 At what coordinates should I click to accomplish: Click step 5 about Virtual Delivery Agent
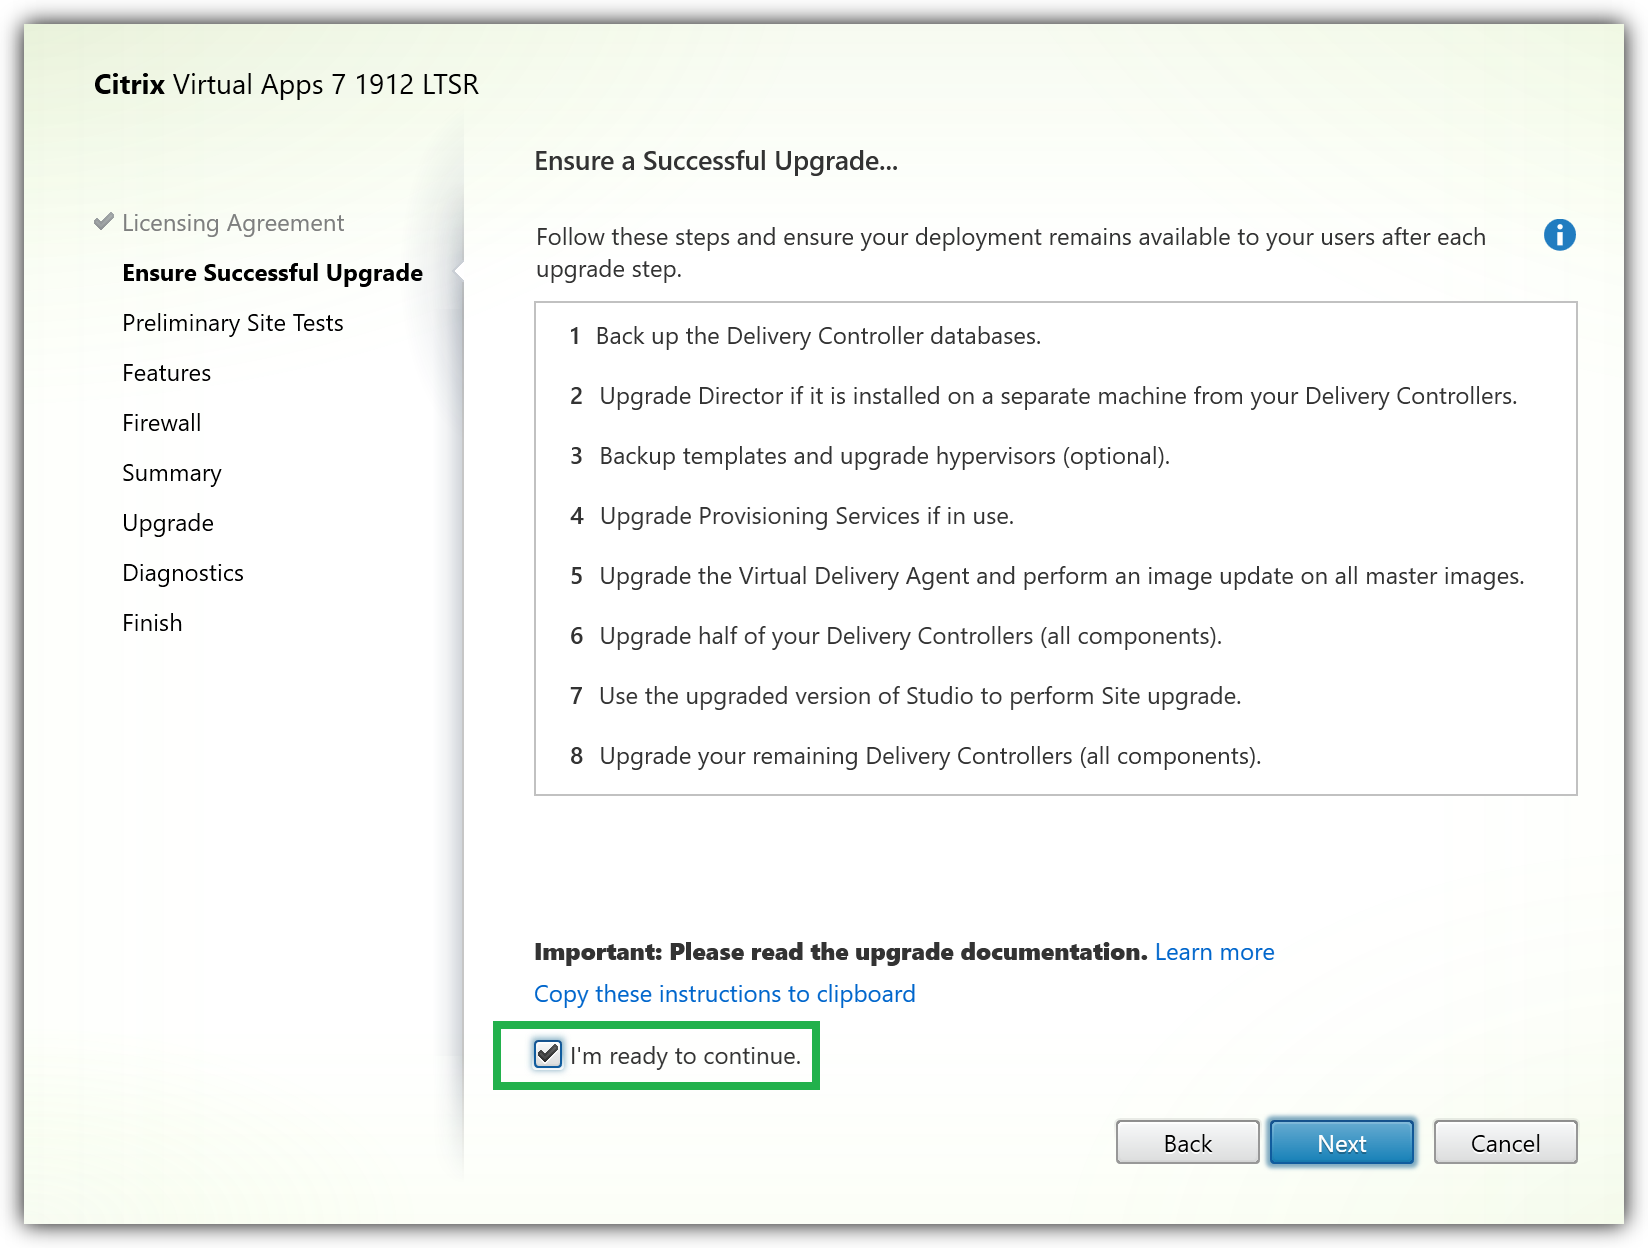1060,576
